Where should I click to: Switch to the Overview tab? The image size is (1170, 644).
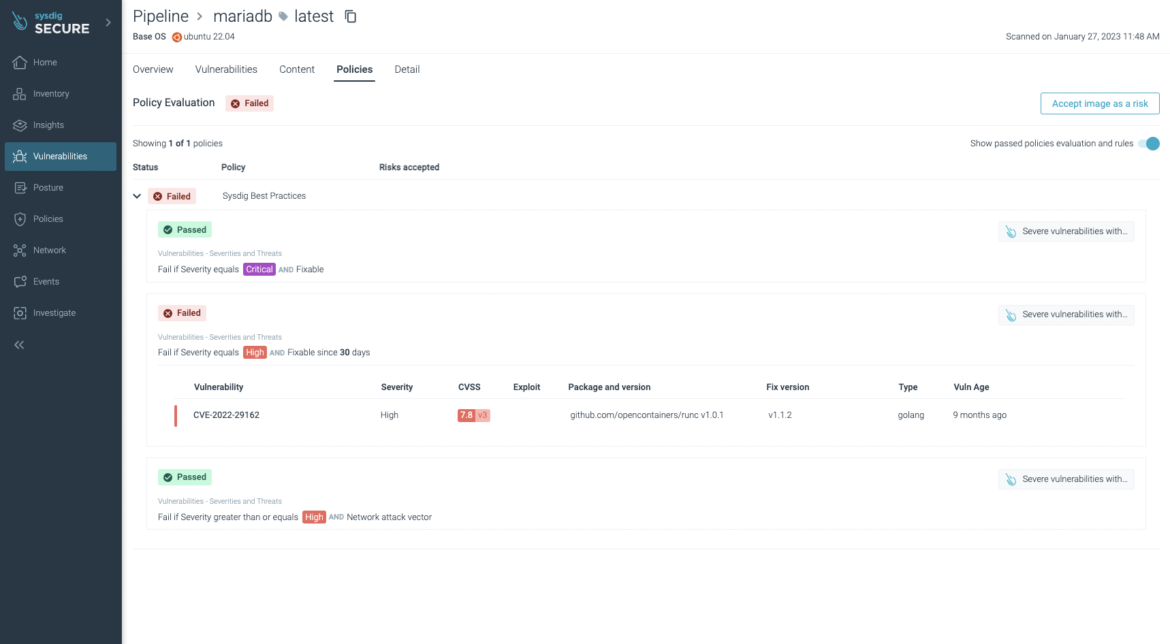coord(153,69)
